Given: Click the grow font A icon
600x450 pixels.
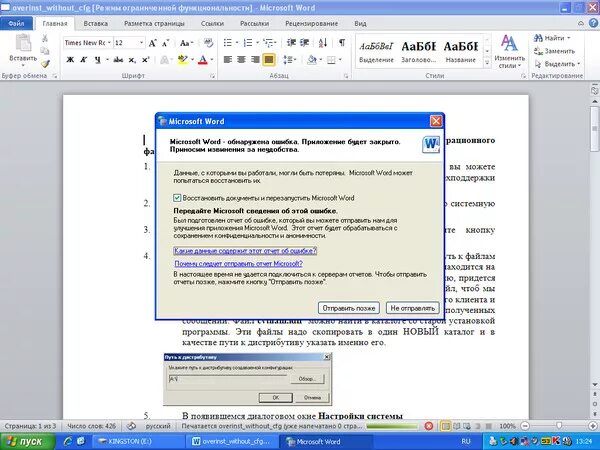Looking at the screenshot, I should pyautogui.click(x=152, y=43).
